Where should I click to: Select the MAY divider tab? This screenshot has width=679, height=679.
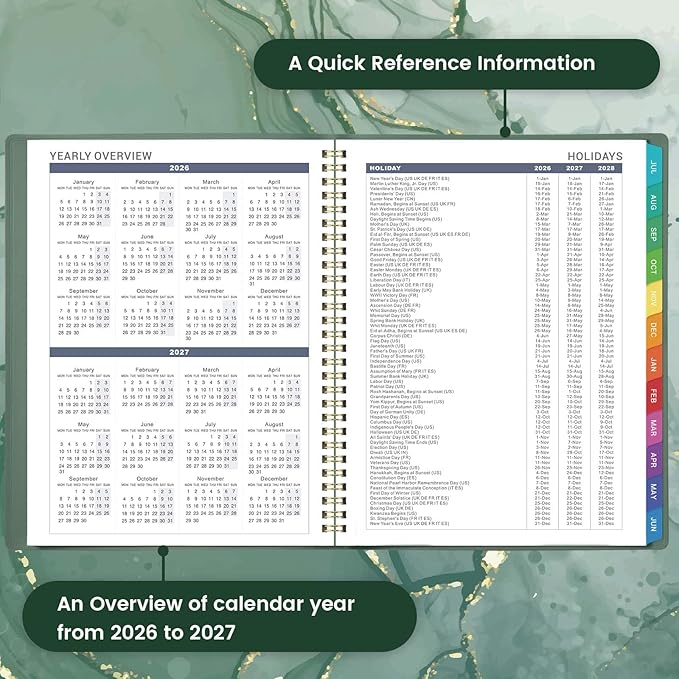coord(653,492)
